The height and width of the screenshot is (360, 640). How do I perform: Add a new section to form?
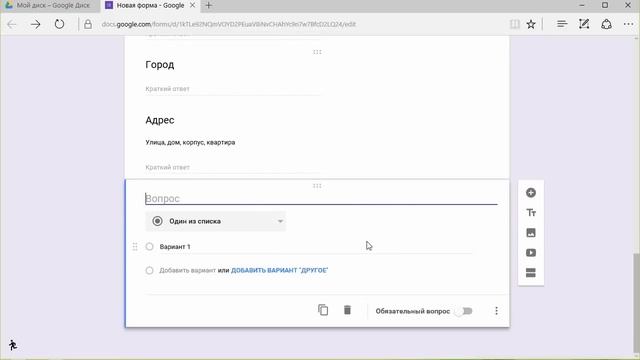point(531,273)
